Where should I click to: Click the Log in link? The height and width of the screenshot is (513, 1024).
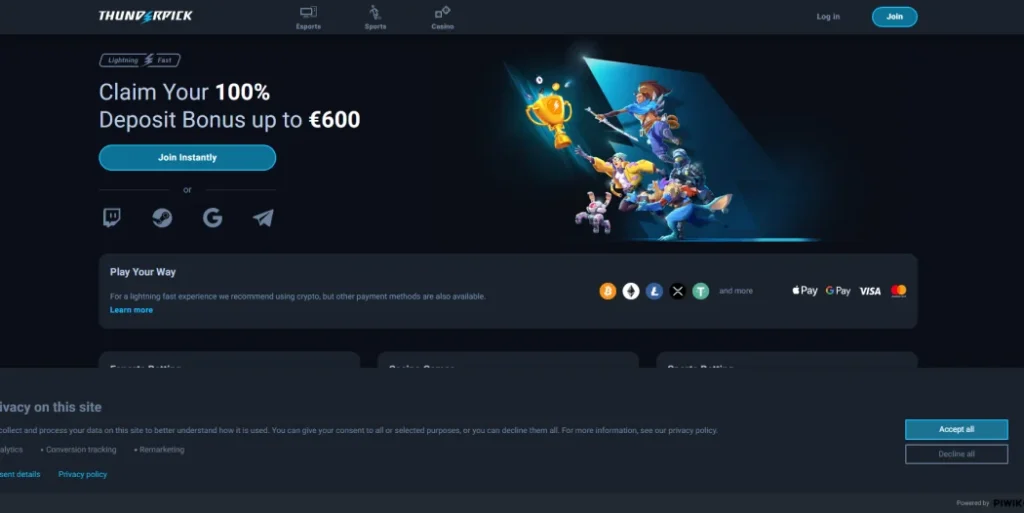point(828,16)
